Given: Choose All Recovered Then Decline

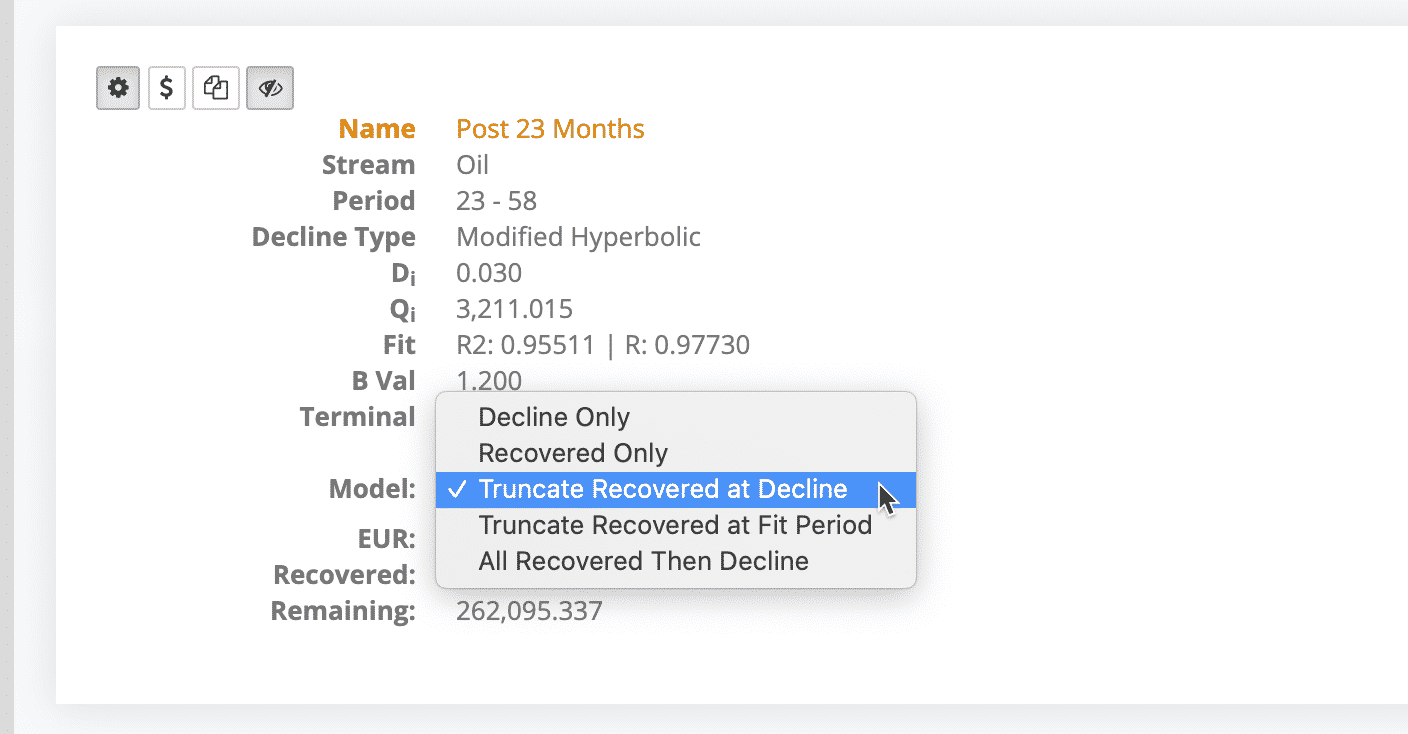Looking at the screenshot, I should (643, 561).
